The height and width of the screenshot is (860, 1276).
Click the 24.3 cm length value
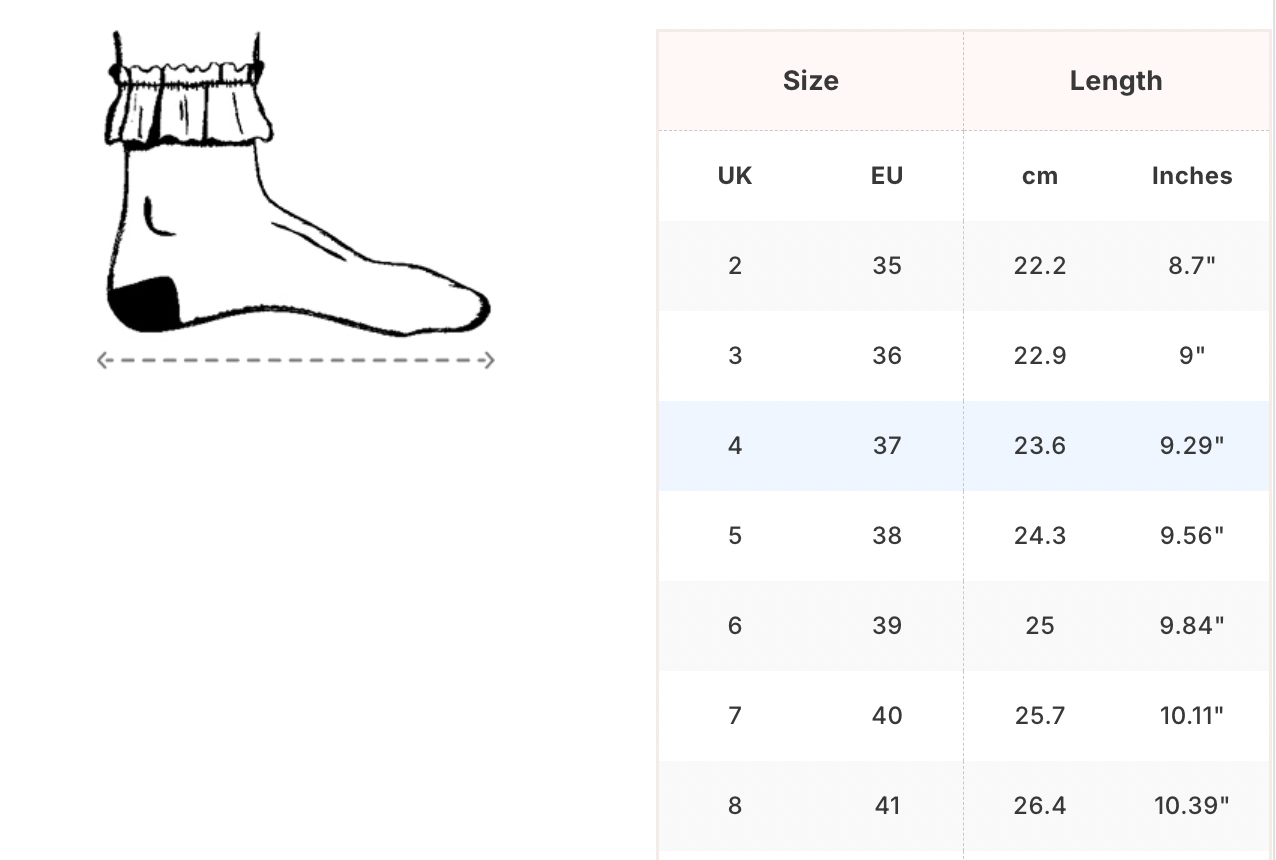point(1040,536)
